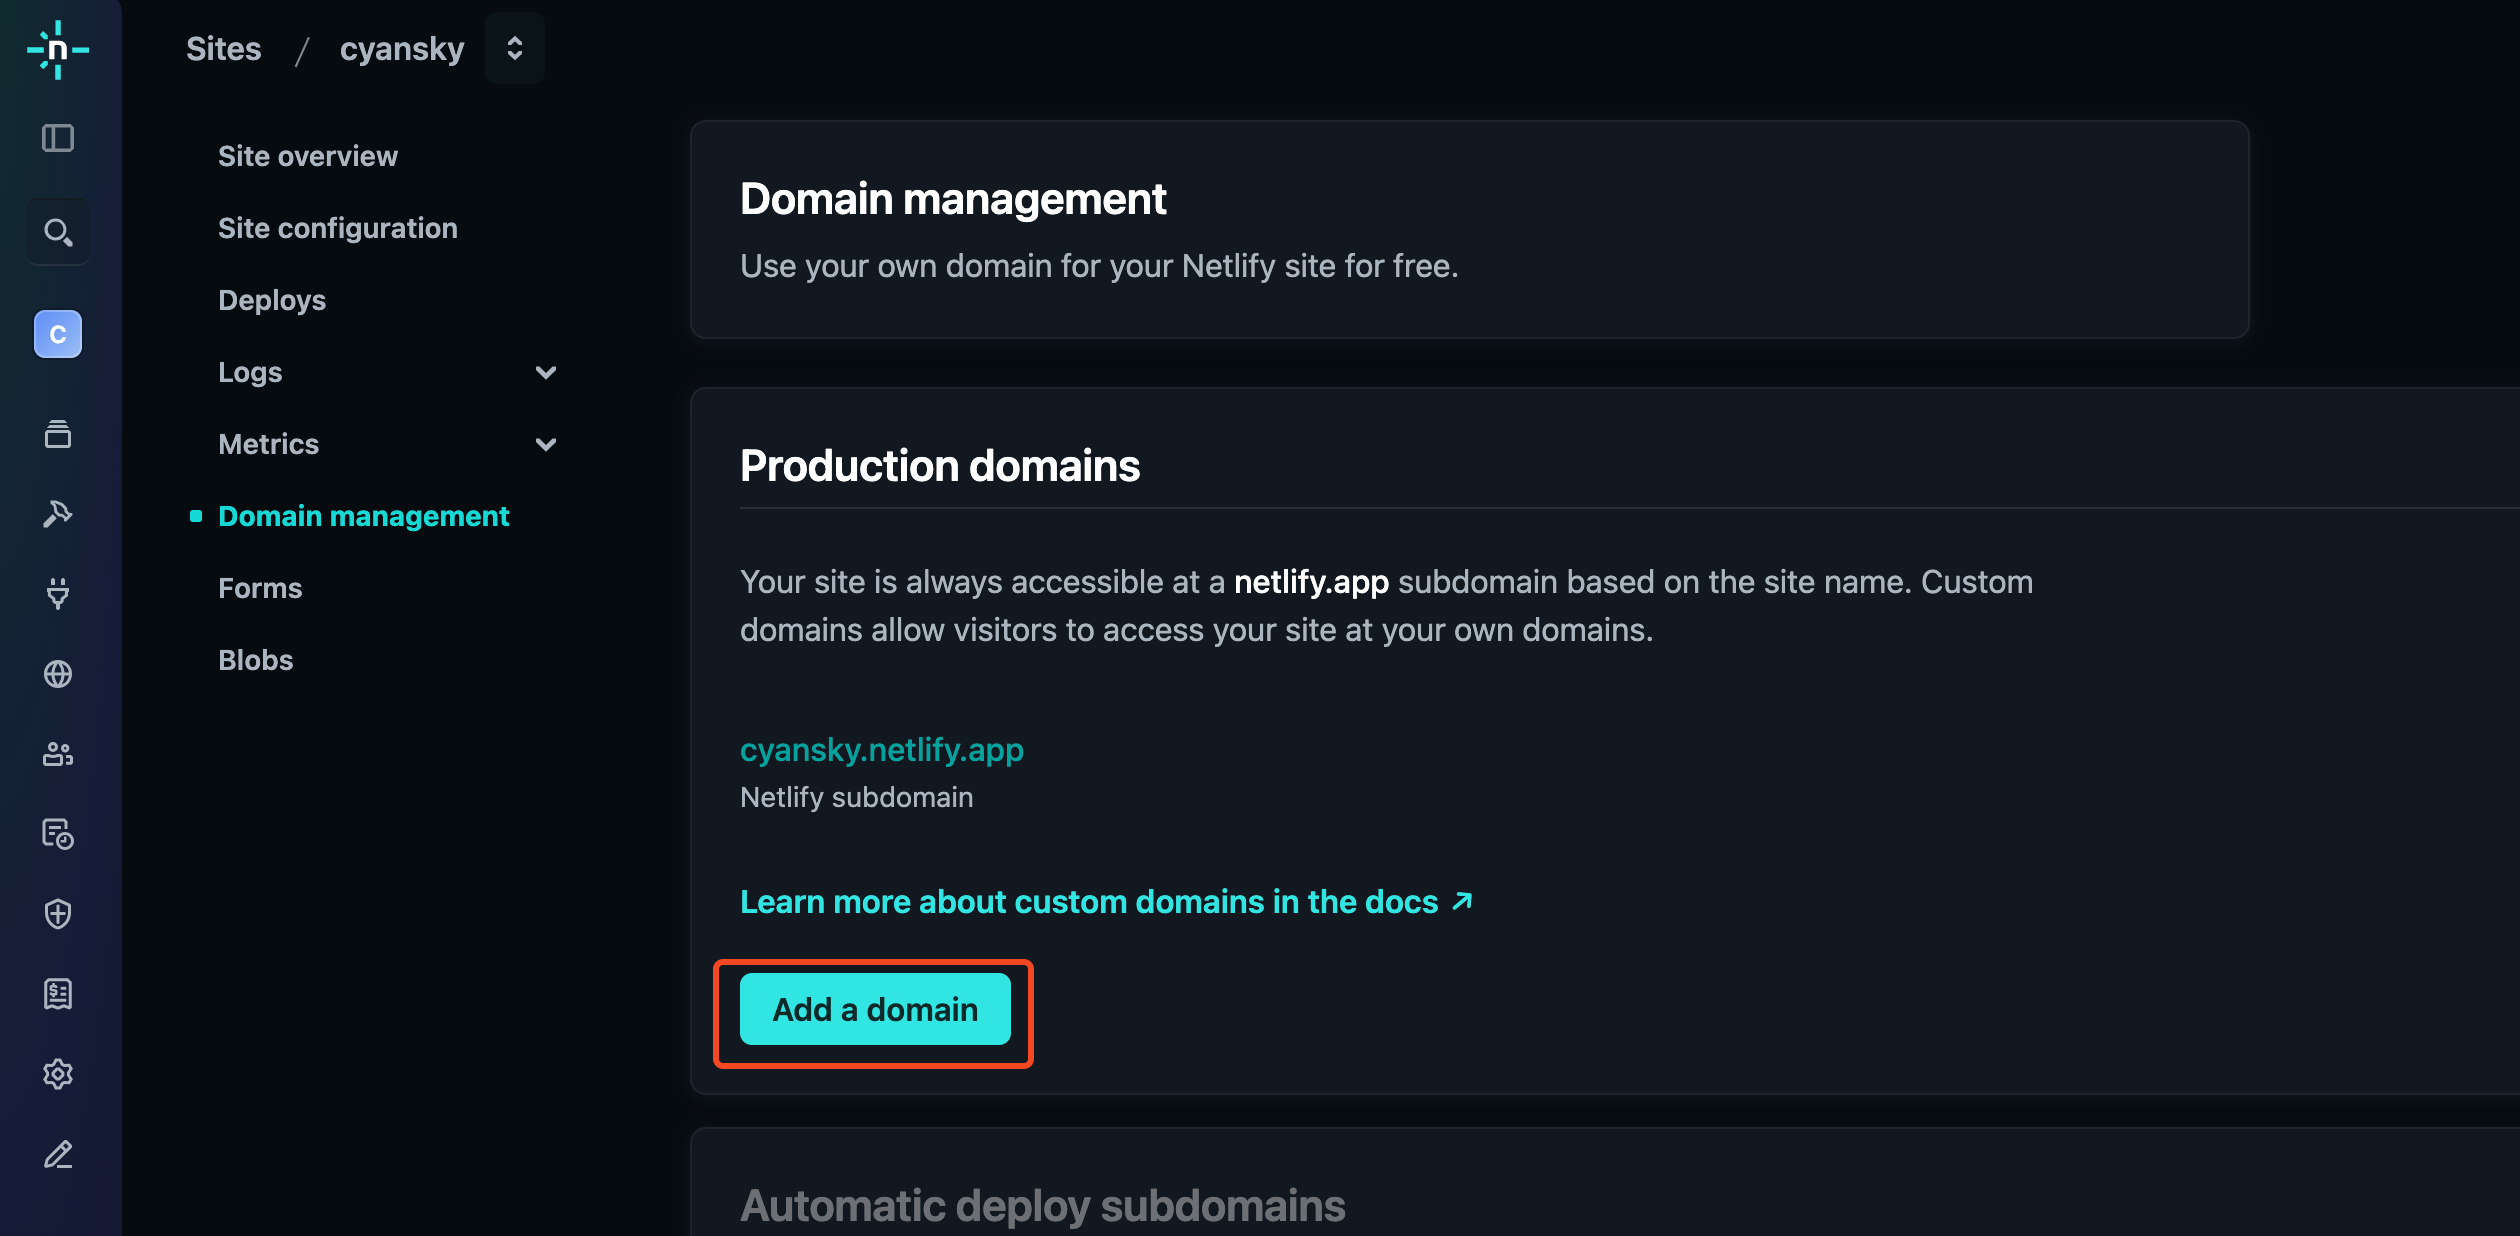Open the audit log clock icon
Viewport: 2520px width, 1236px height.
click(x=58, y=834)
